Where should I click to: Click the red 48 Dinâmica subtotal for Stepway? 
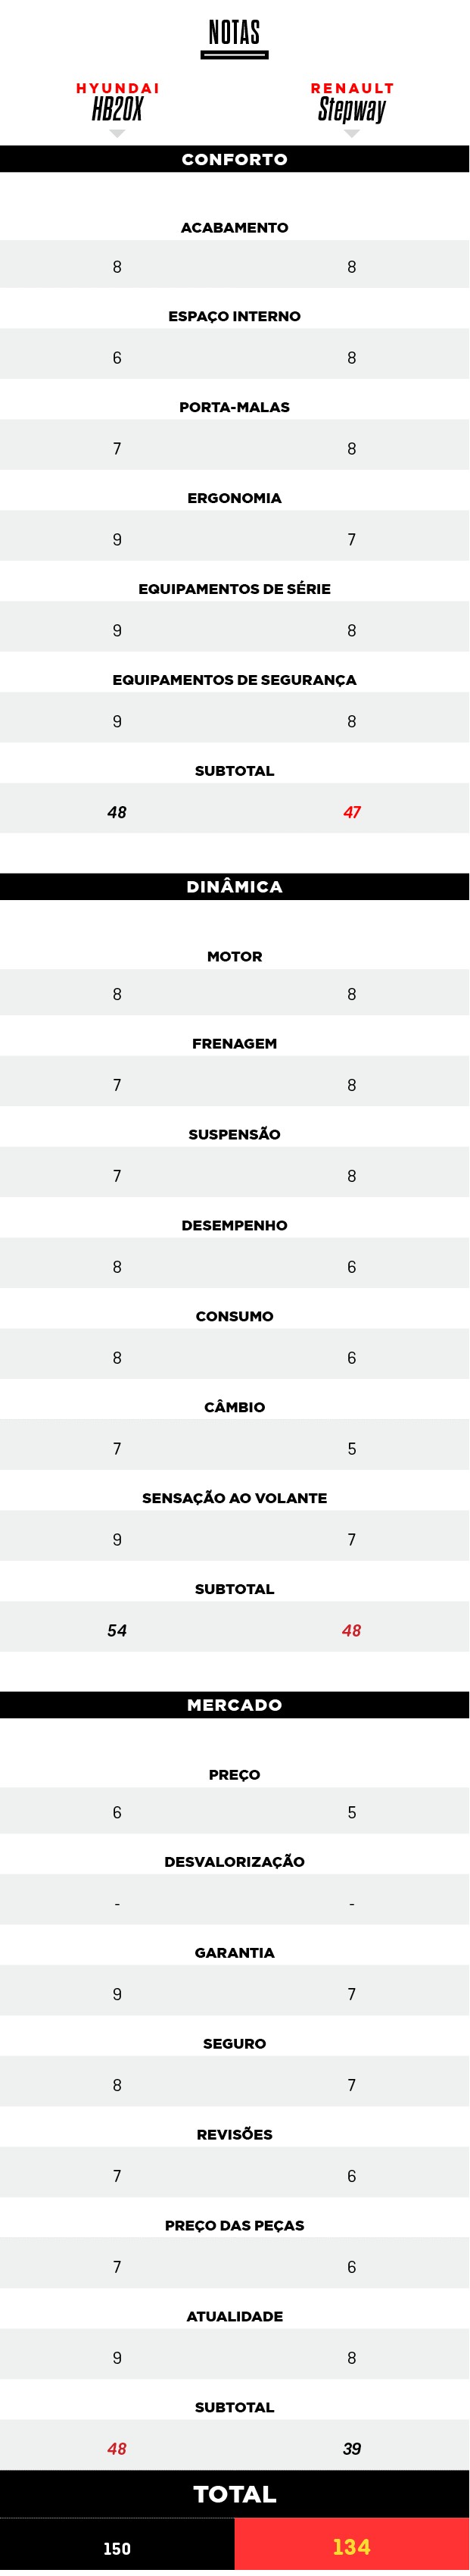352,1630
